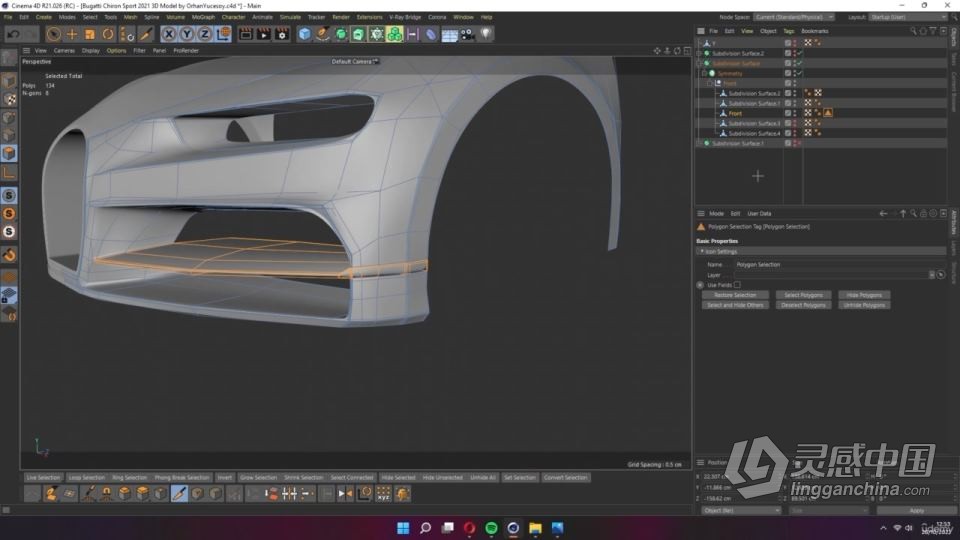The image size is (960, 540).
Task: Click the Mirror icon in bottom toolbar
Action: [x=345, y=493]
